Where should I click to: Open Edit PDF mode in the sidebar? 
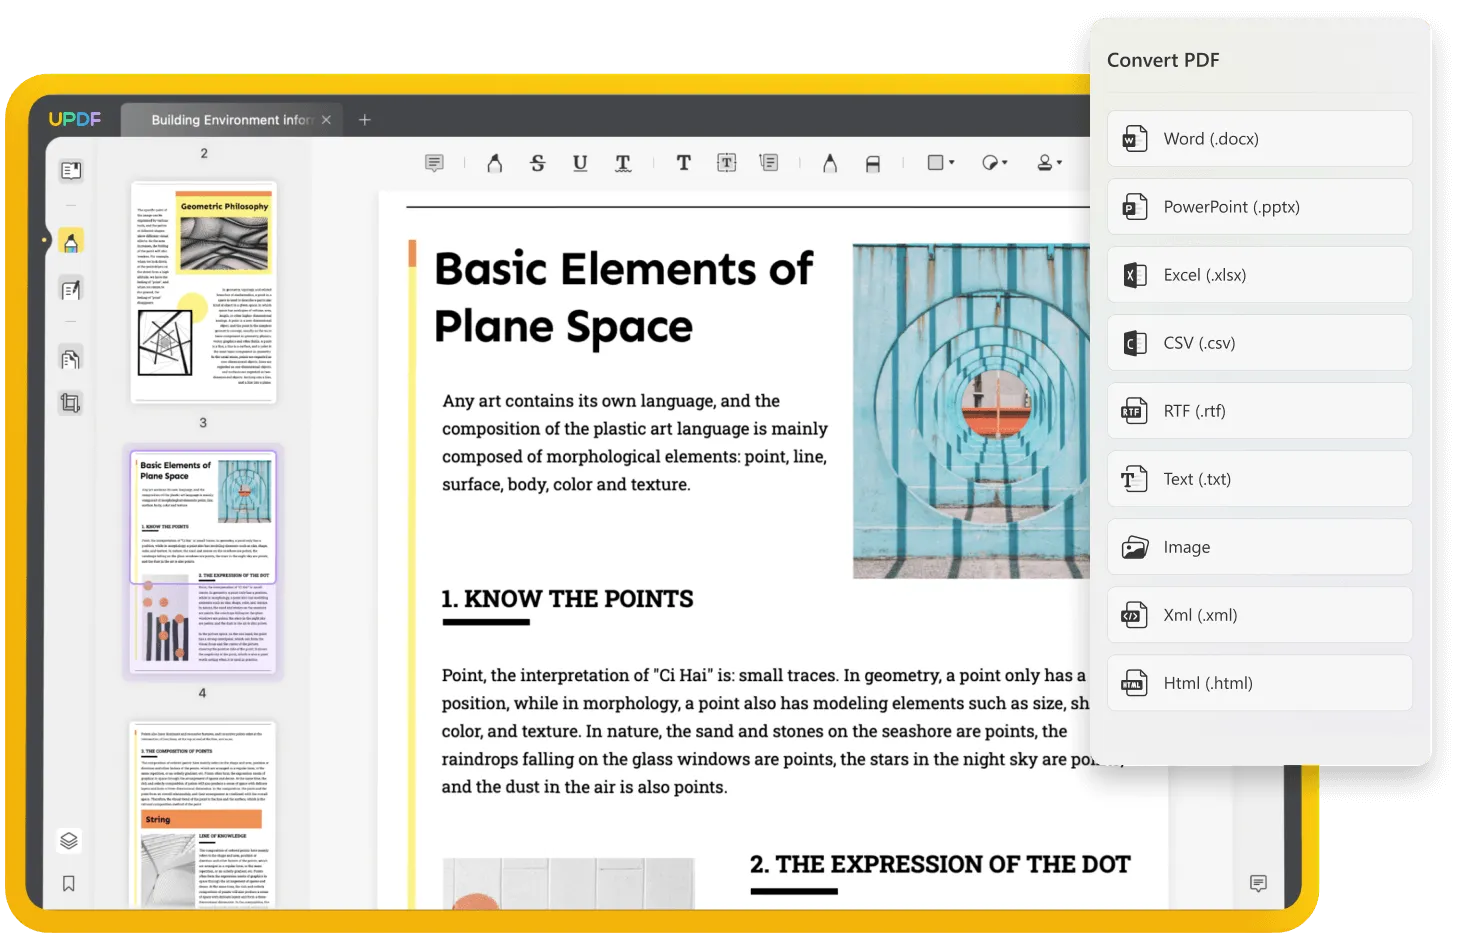pyautogui.click(x=71, y=290)
